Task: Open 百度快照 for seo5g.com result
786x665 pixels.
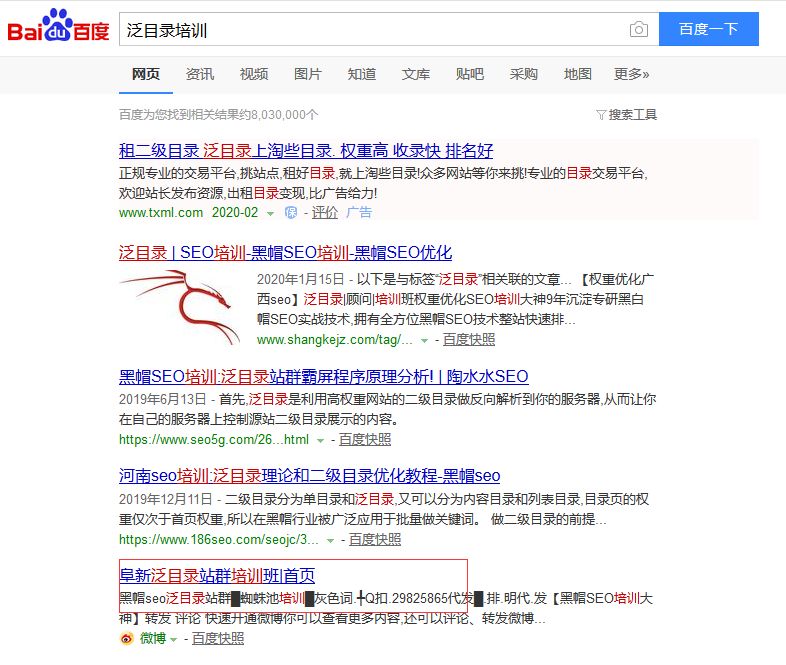Action: 365,439
